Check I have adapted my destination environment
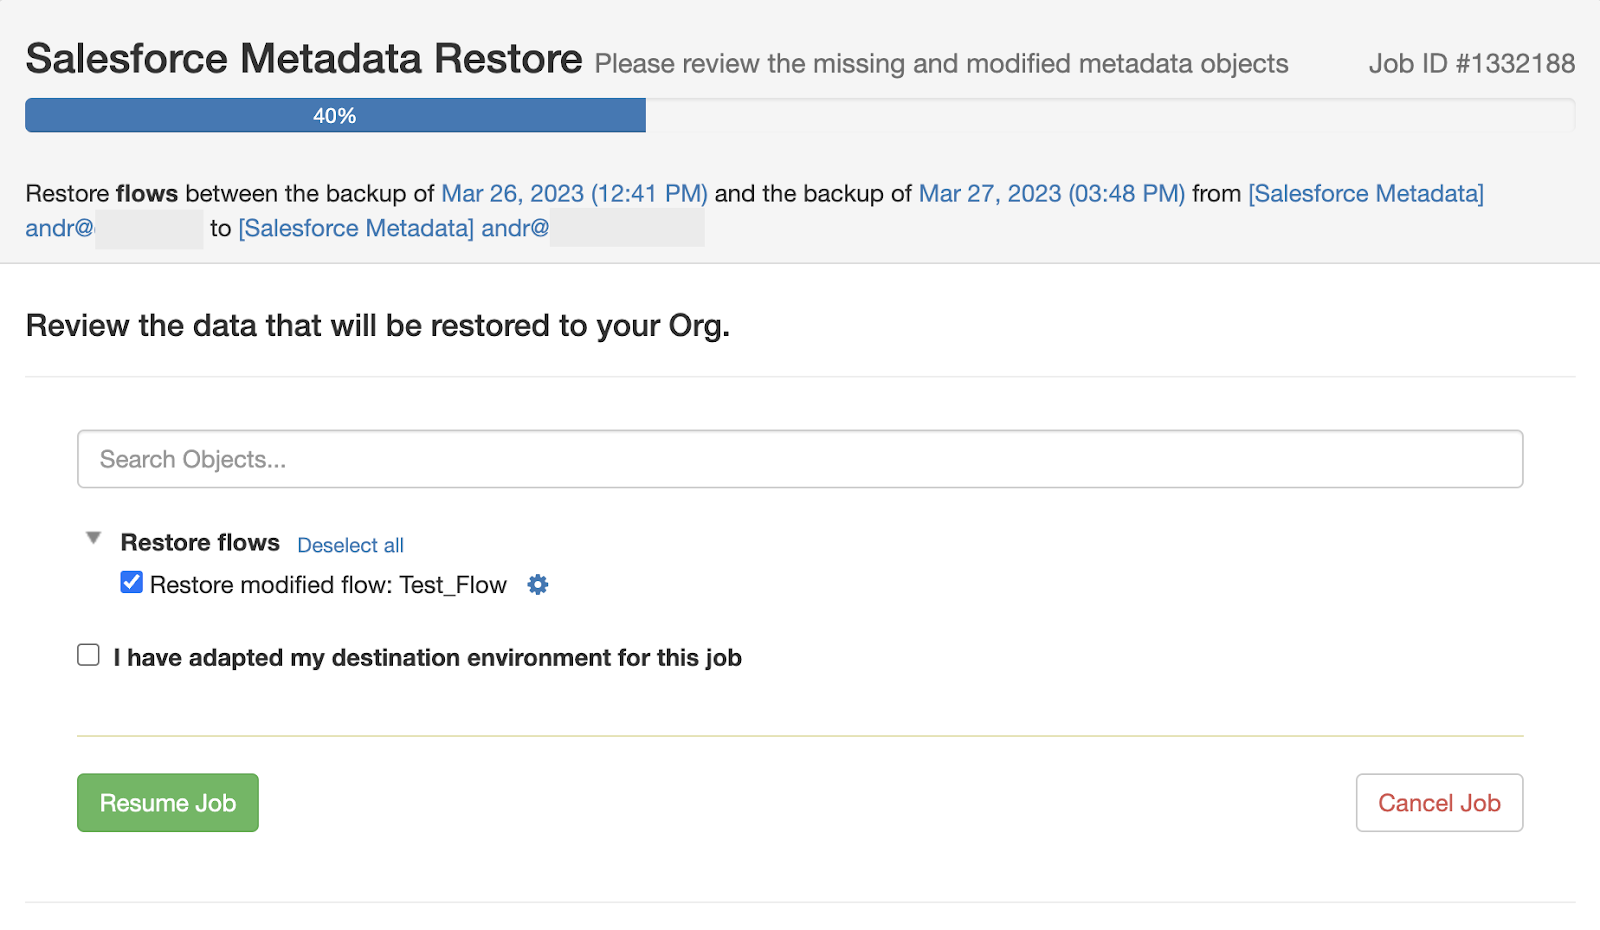The width and height of the screenshot is (1600, 930). click(x=89, y=655)
